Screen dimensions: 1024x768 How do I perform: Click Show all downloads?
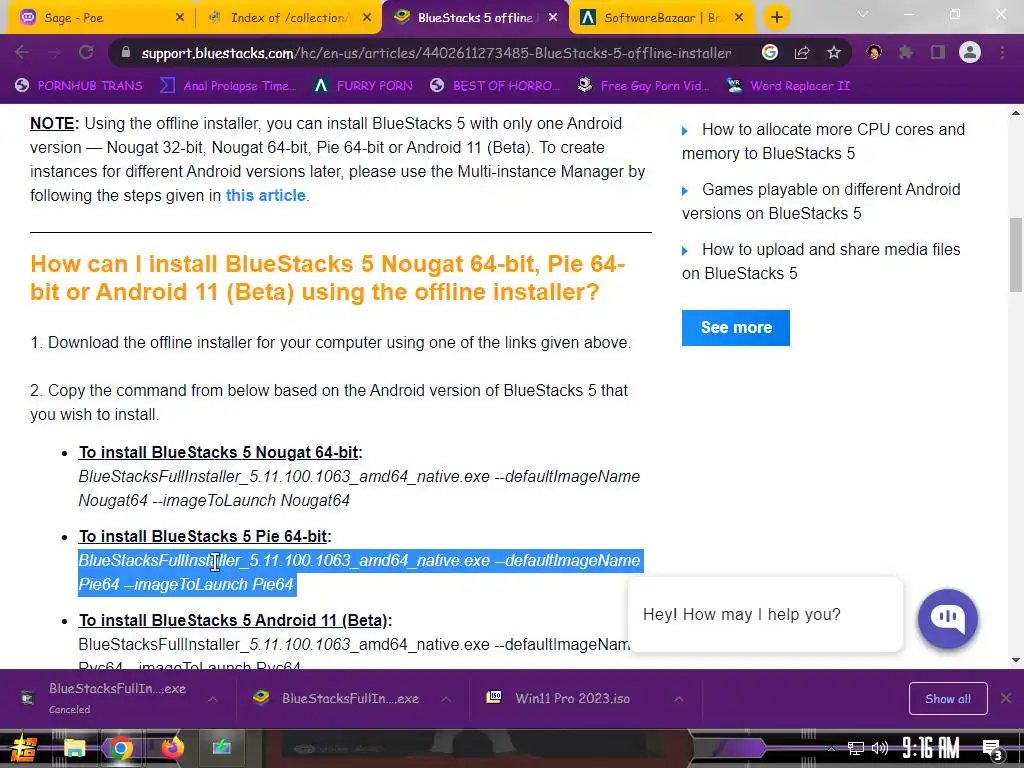click(948, 699)
